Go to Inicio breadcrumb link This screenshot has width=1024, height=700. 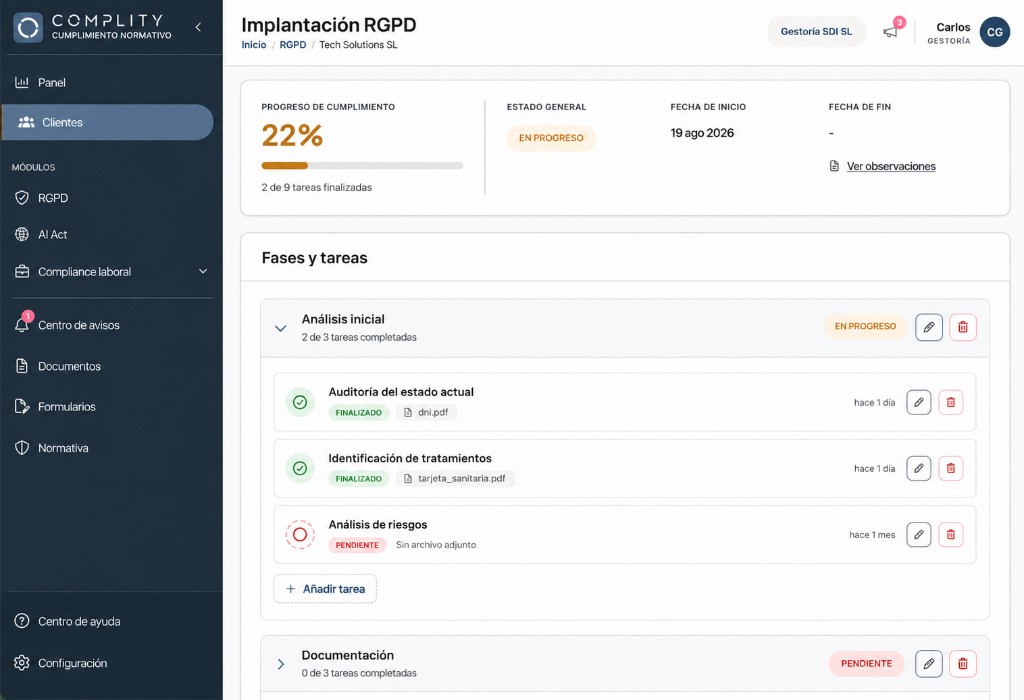point(254,45)
